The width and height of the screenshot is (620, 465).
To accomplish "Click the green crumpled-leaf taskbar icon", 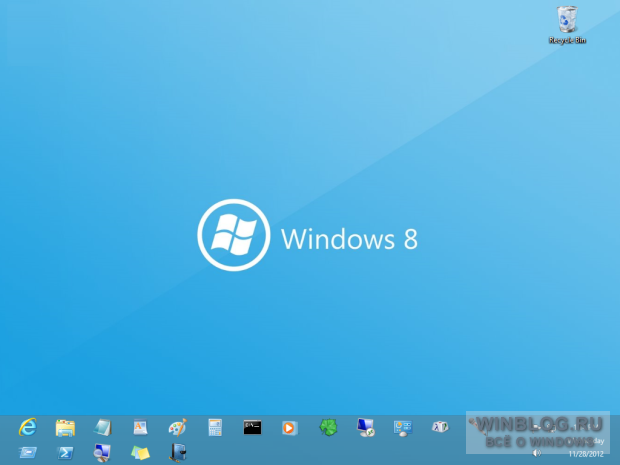I will (328, 427).
